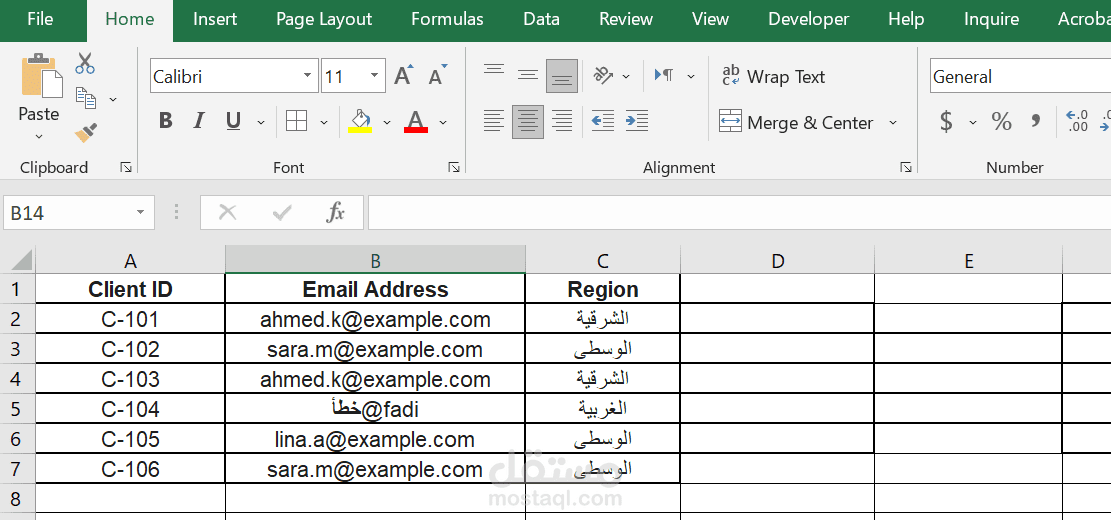Click the Accounting dollar format icon
Screen dimensions: 1111x520
(x=946, y=122)
